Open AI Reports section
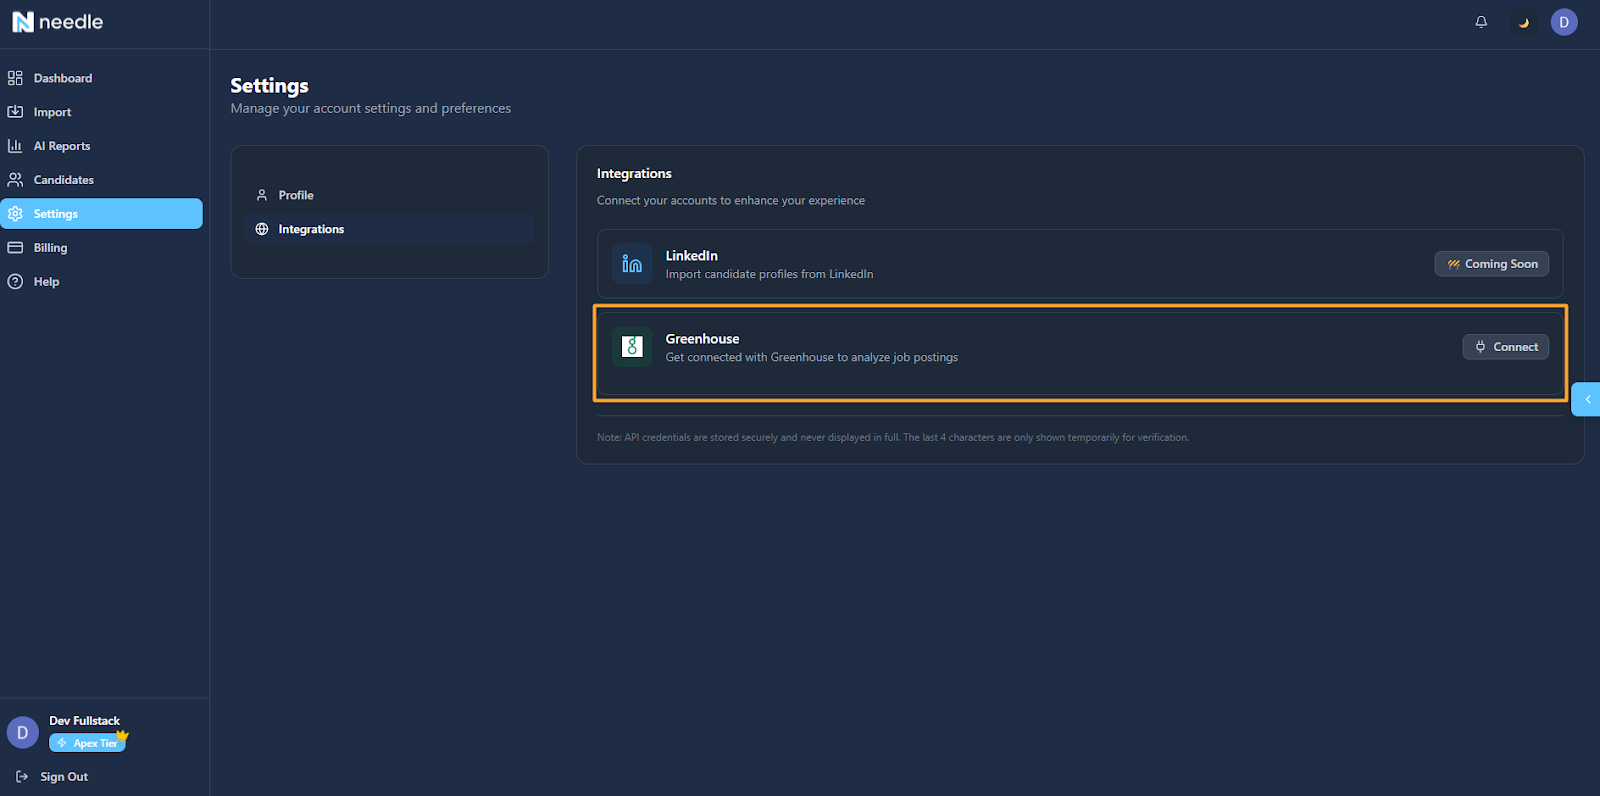This screenshot has height=796, width=1600. [x=61, y=146]
